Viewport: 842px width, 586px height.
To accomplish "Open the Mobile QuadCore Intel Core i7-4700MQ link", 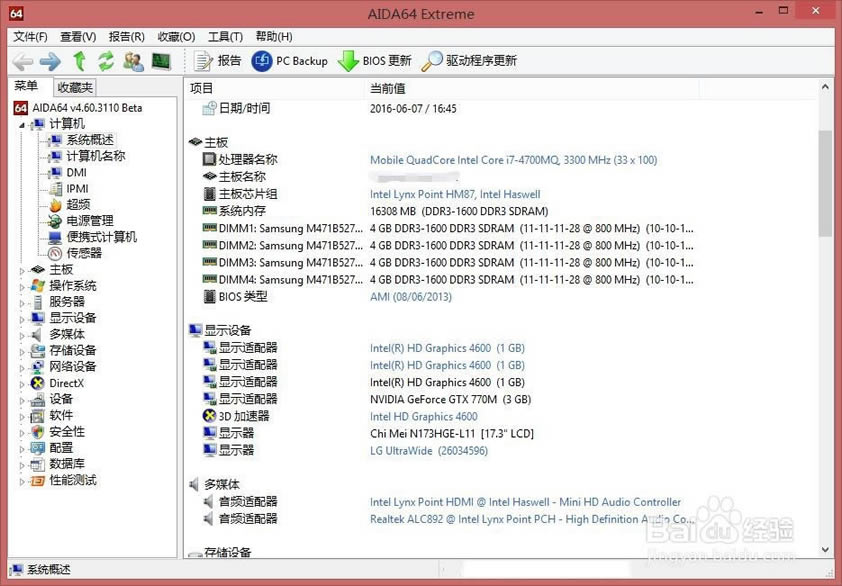I will [x=513, y=160].
